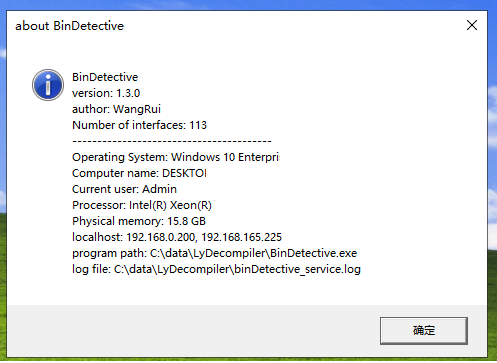The height and width of the screenshot is (363, 497).
Task: Click the BinDetective.exe file name
Action: coord(313,253)
